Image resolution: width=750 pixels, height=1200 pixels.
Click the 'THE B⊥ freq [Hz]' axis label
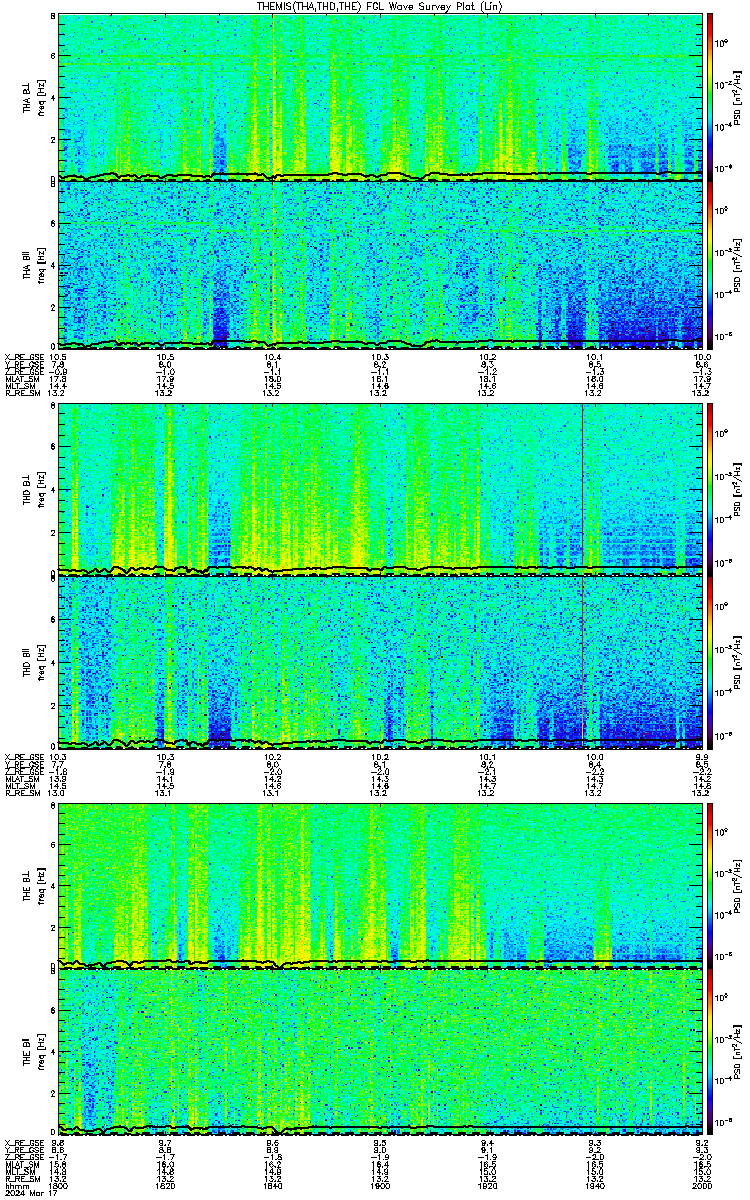pos(32,884)
